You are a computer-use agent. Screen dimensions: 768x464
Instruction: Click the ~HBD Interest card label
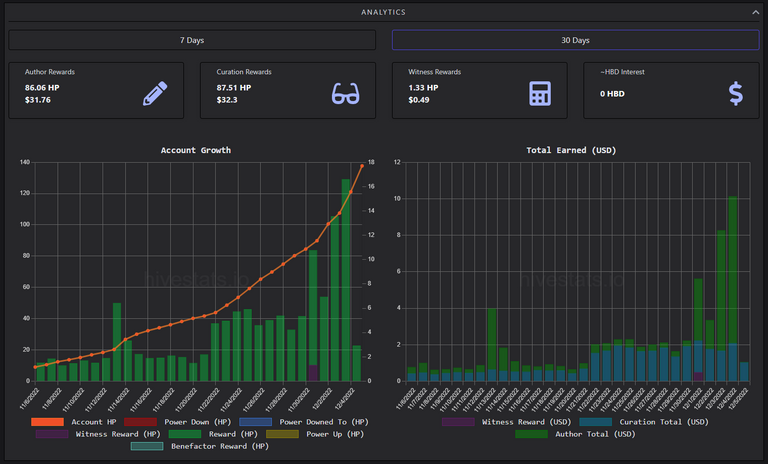pyautogui.click(x=622, y=72)
